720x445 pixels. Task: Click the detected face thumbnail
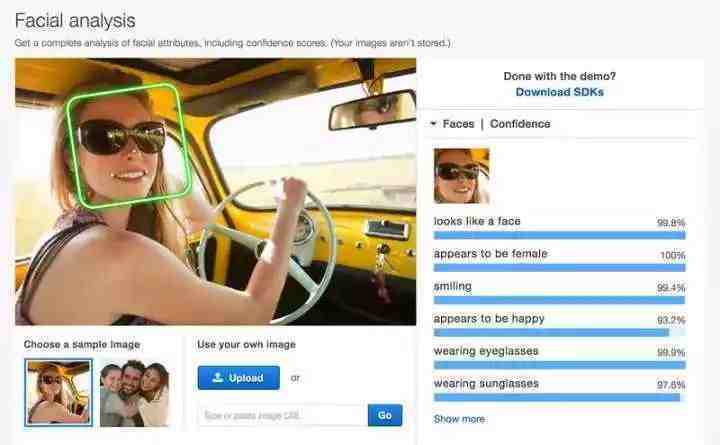tap(461, 175)
